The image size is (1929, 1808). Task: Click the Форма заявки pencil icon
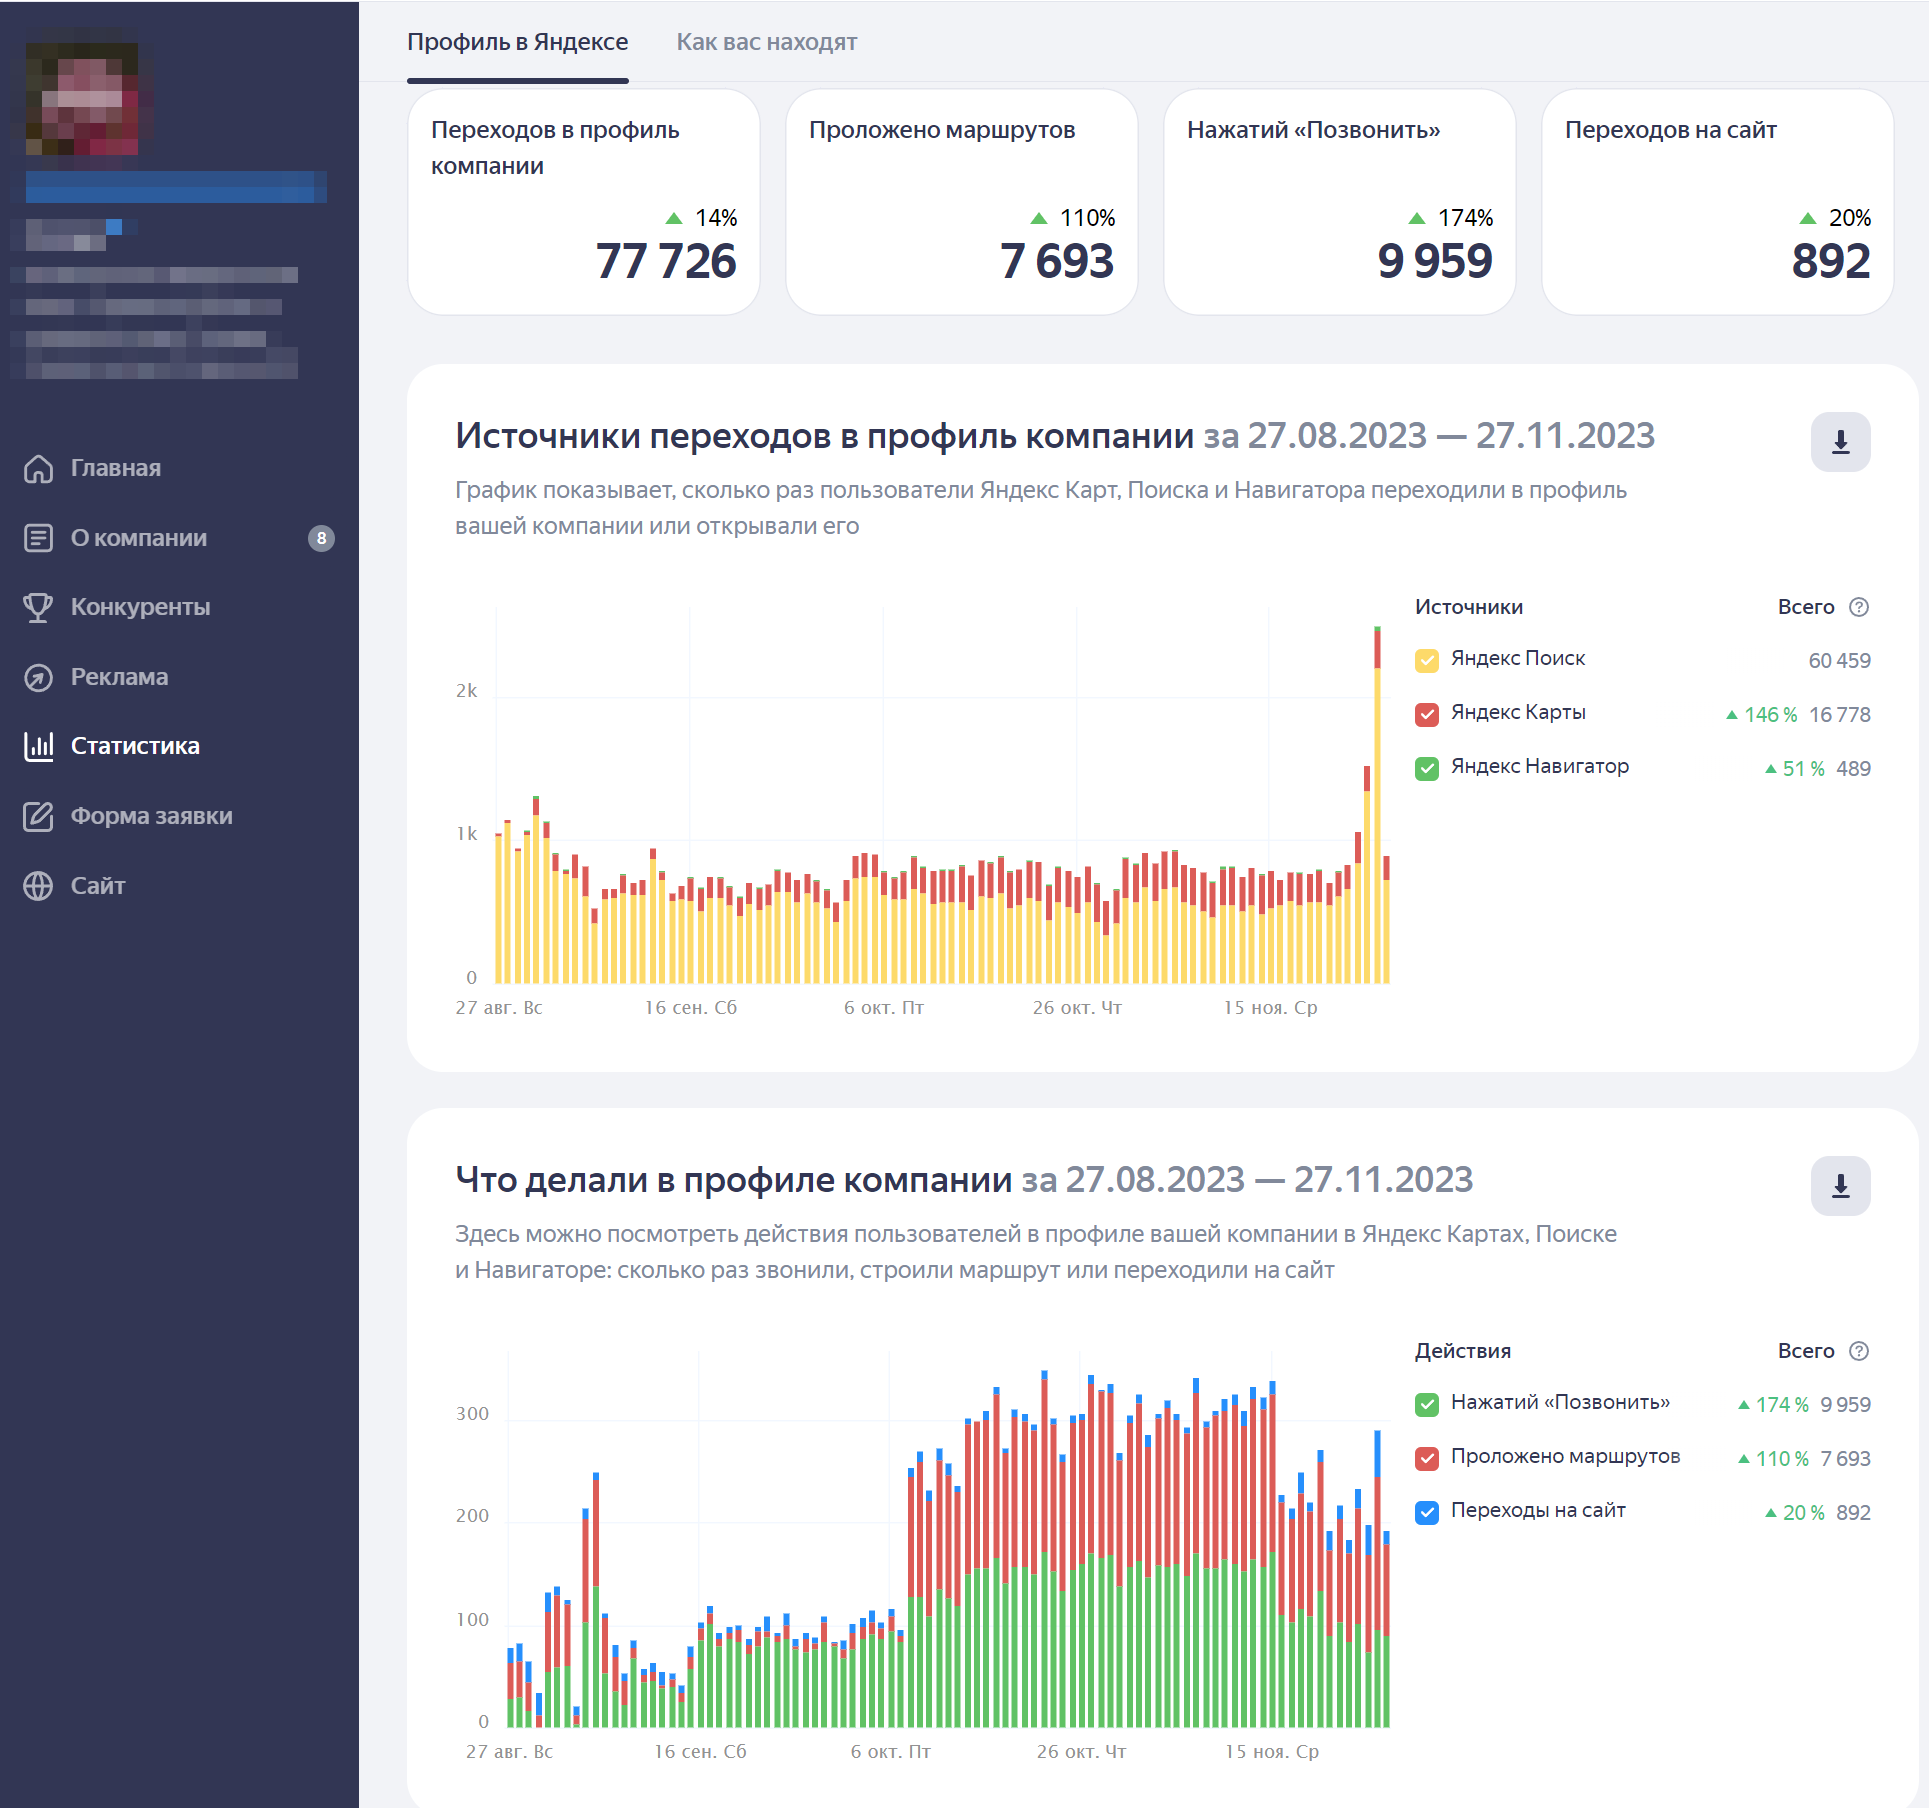click(38, 816)
